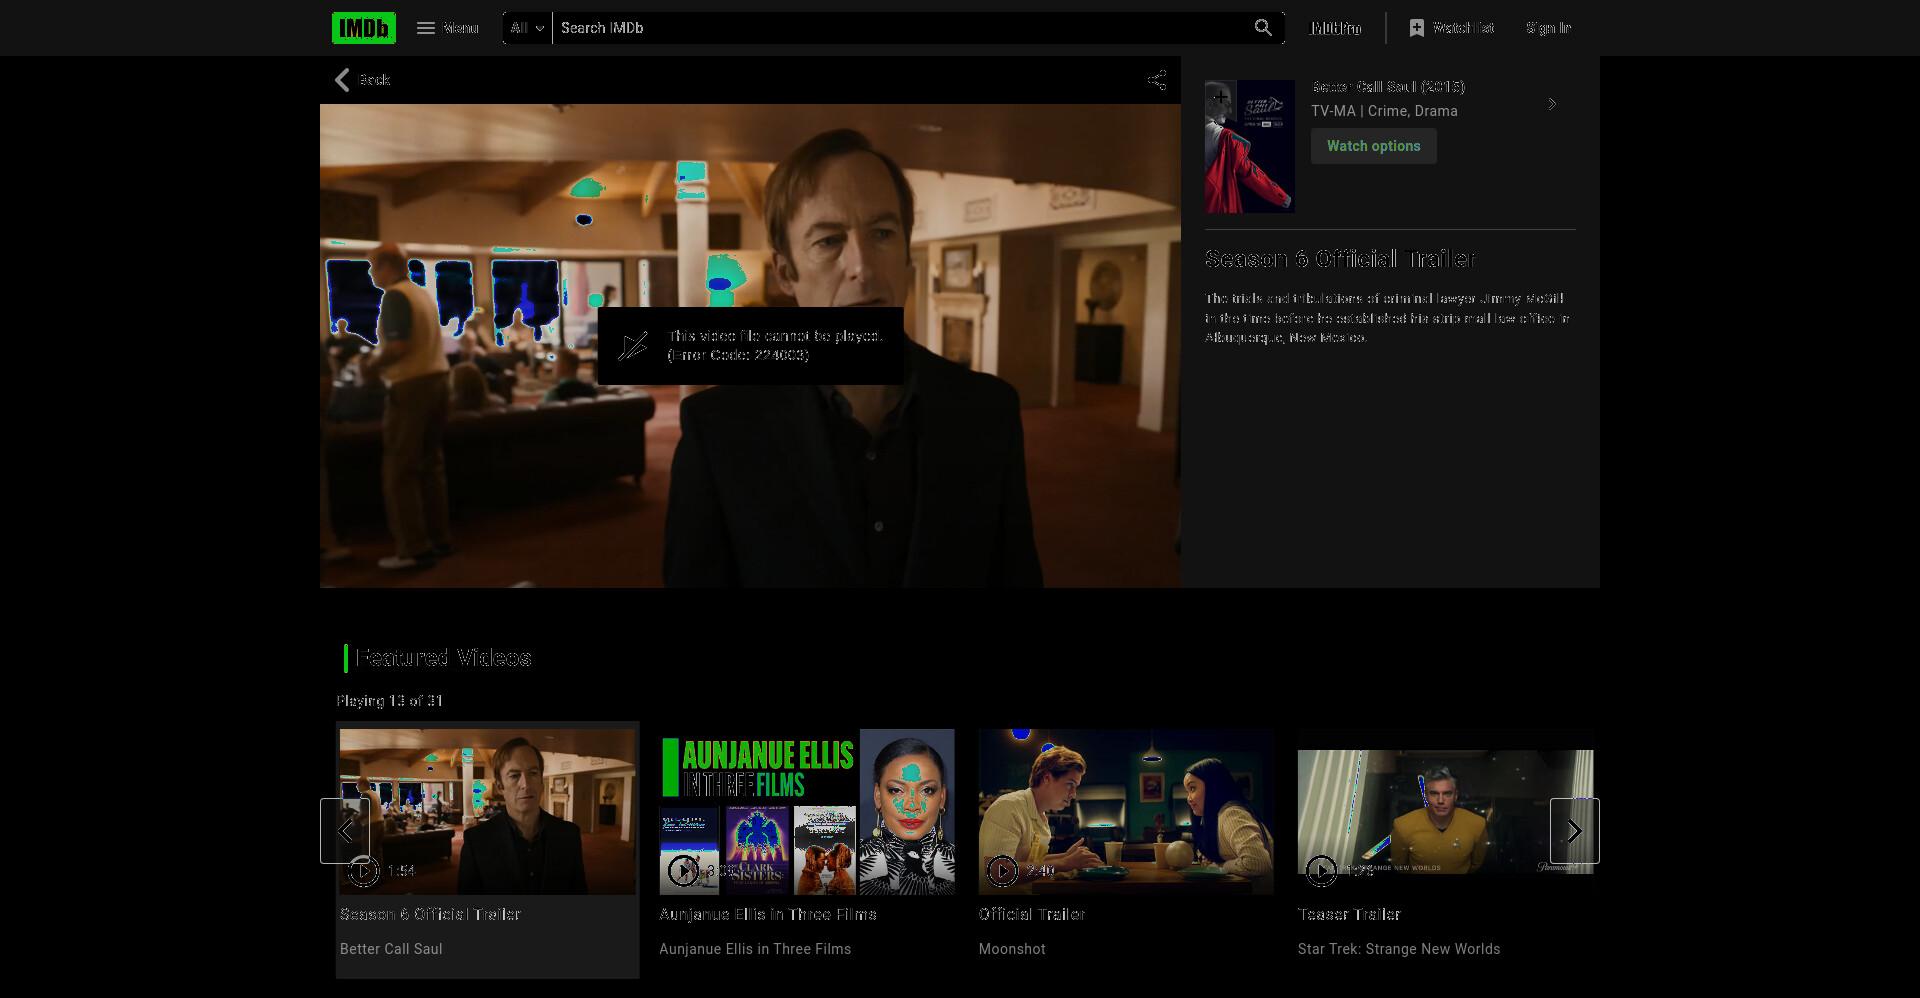Click play icon on Star Trek thumbnail

(1321, 871)
